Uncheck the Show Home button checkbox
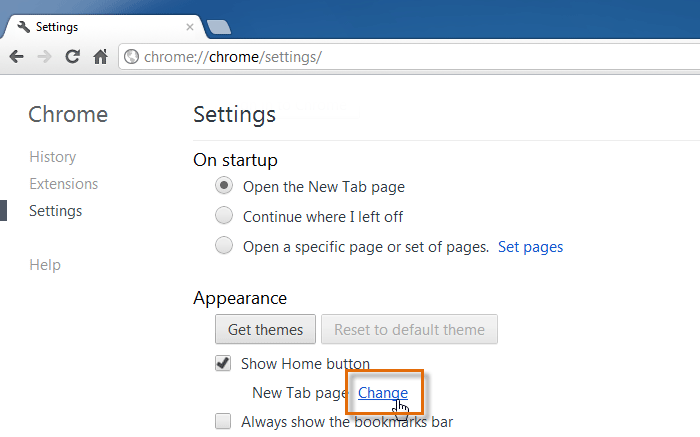This screenshot has height=437, width=700. point(223,363)
